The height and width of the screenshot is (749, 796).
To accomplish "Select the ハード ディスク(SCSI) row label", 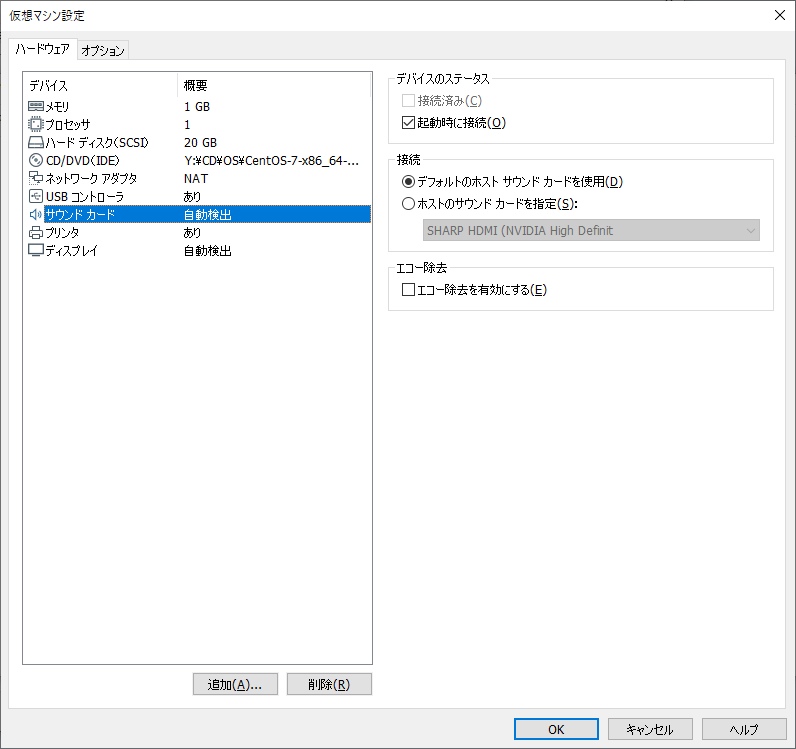I will click(x=97, y=143).
